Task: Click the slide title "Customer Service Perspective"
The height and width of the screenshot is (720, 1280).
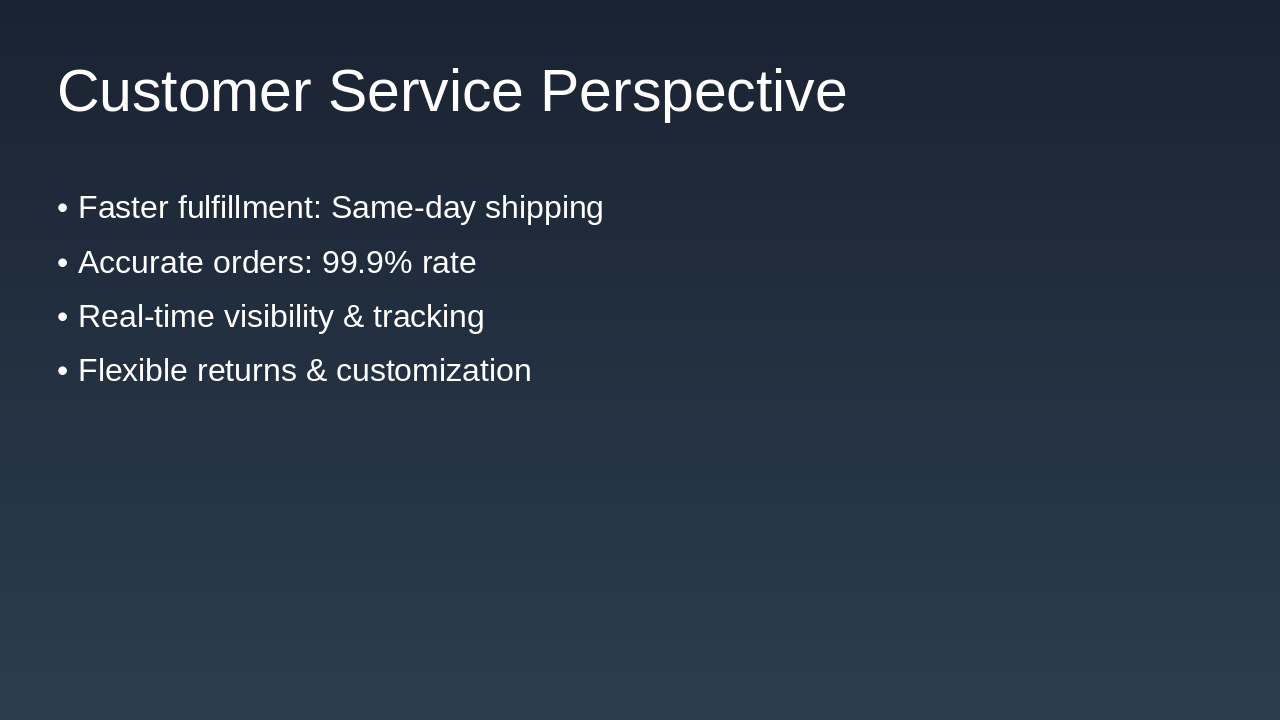Action: click(x=452, y=91)
